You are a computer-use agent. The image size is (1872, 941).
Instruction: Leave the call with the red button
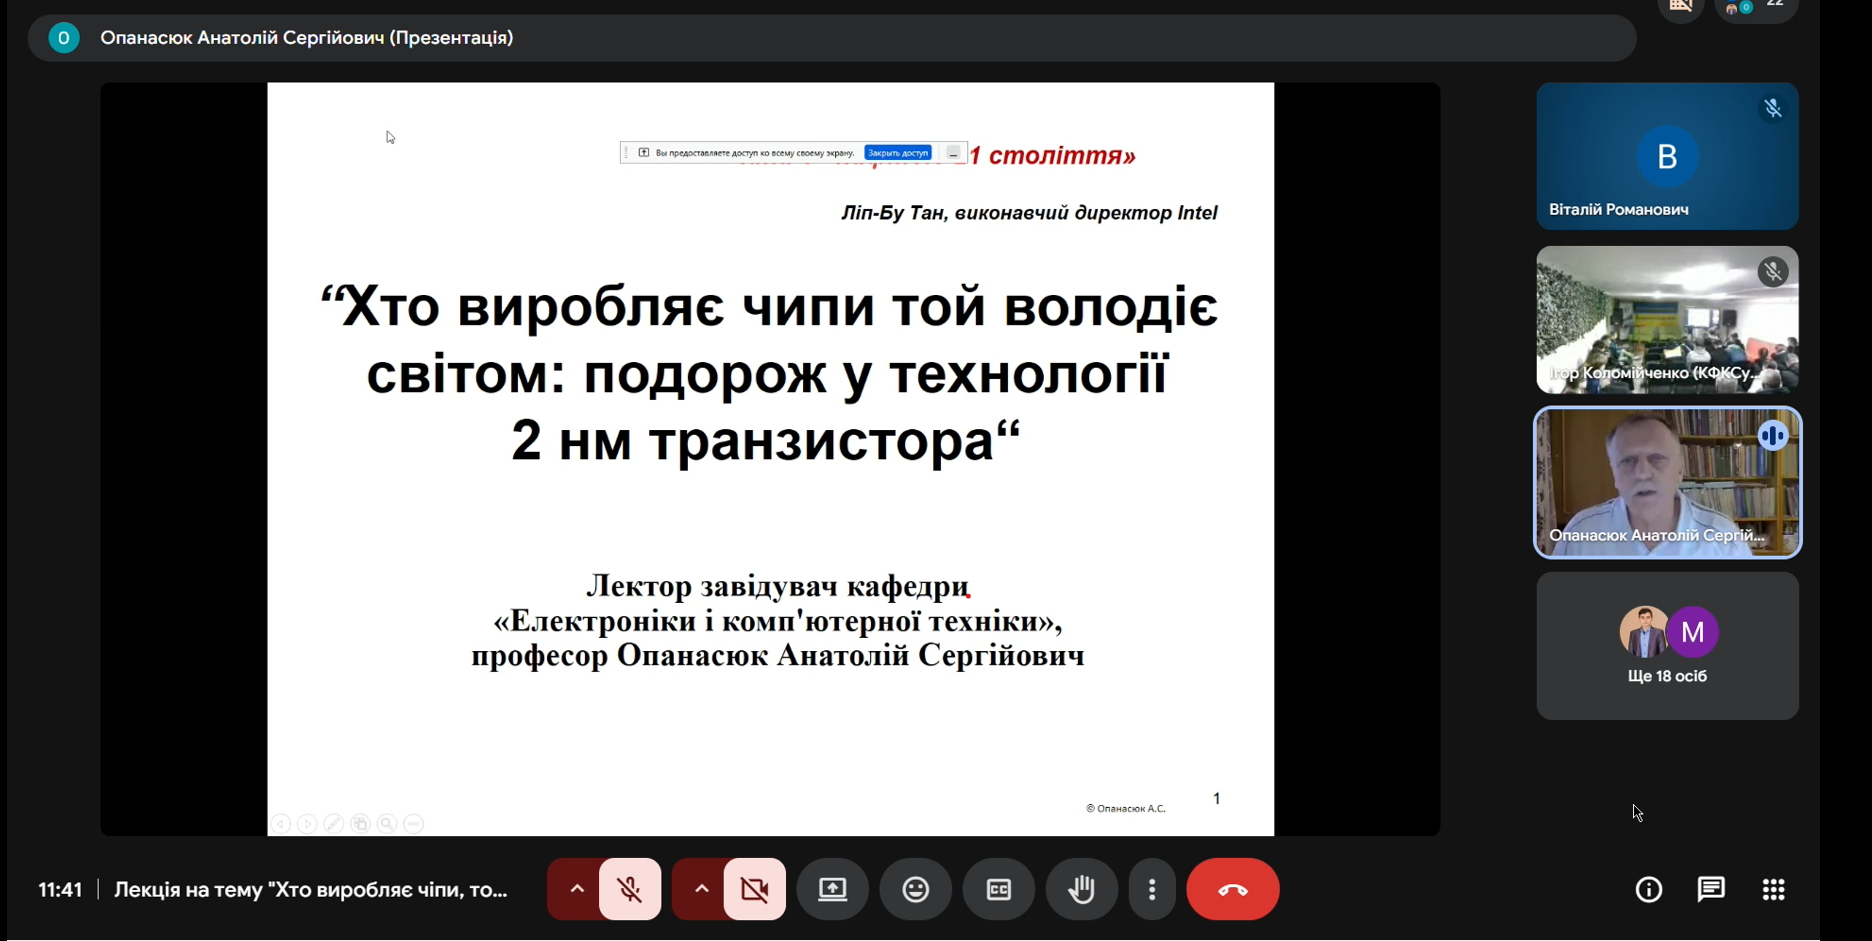1232,889
